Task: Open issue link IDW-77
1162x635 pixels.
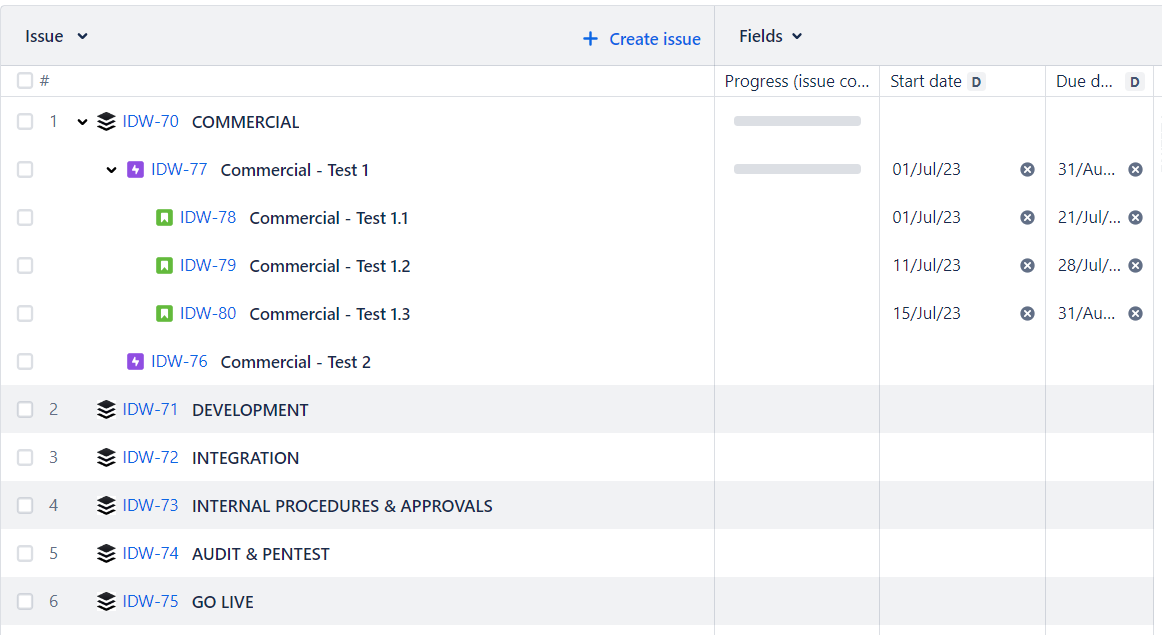Action: pyautogui.click(x=179, y=170)
